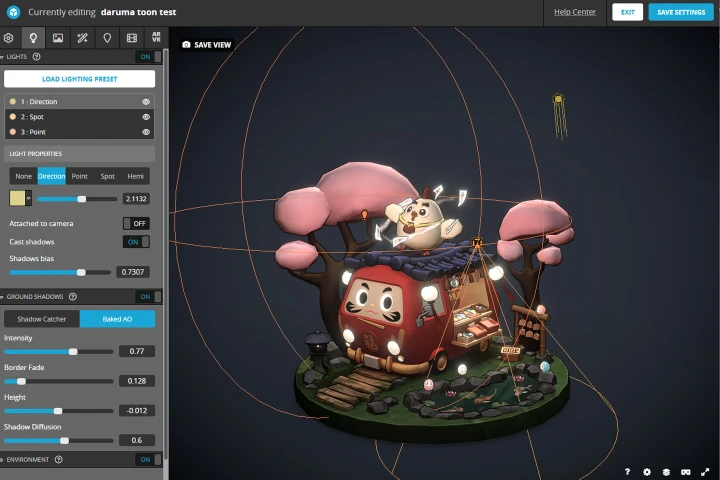The height and width of the screenshot is (480, 720).
Task: Adjust the Height slider
Action: click(x=59, y=411)
